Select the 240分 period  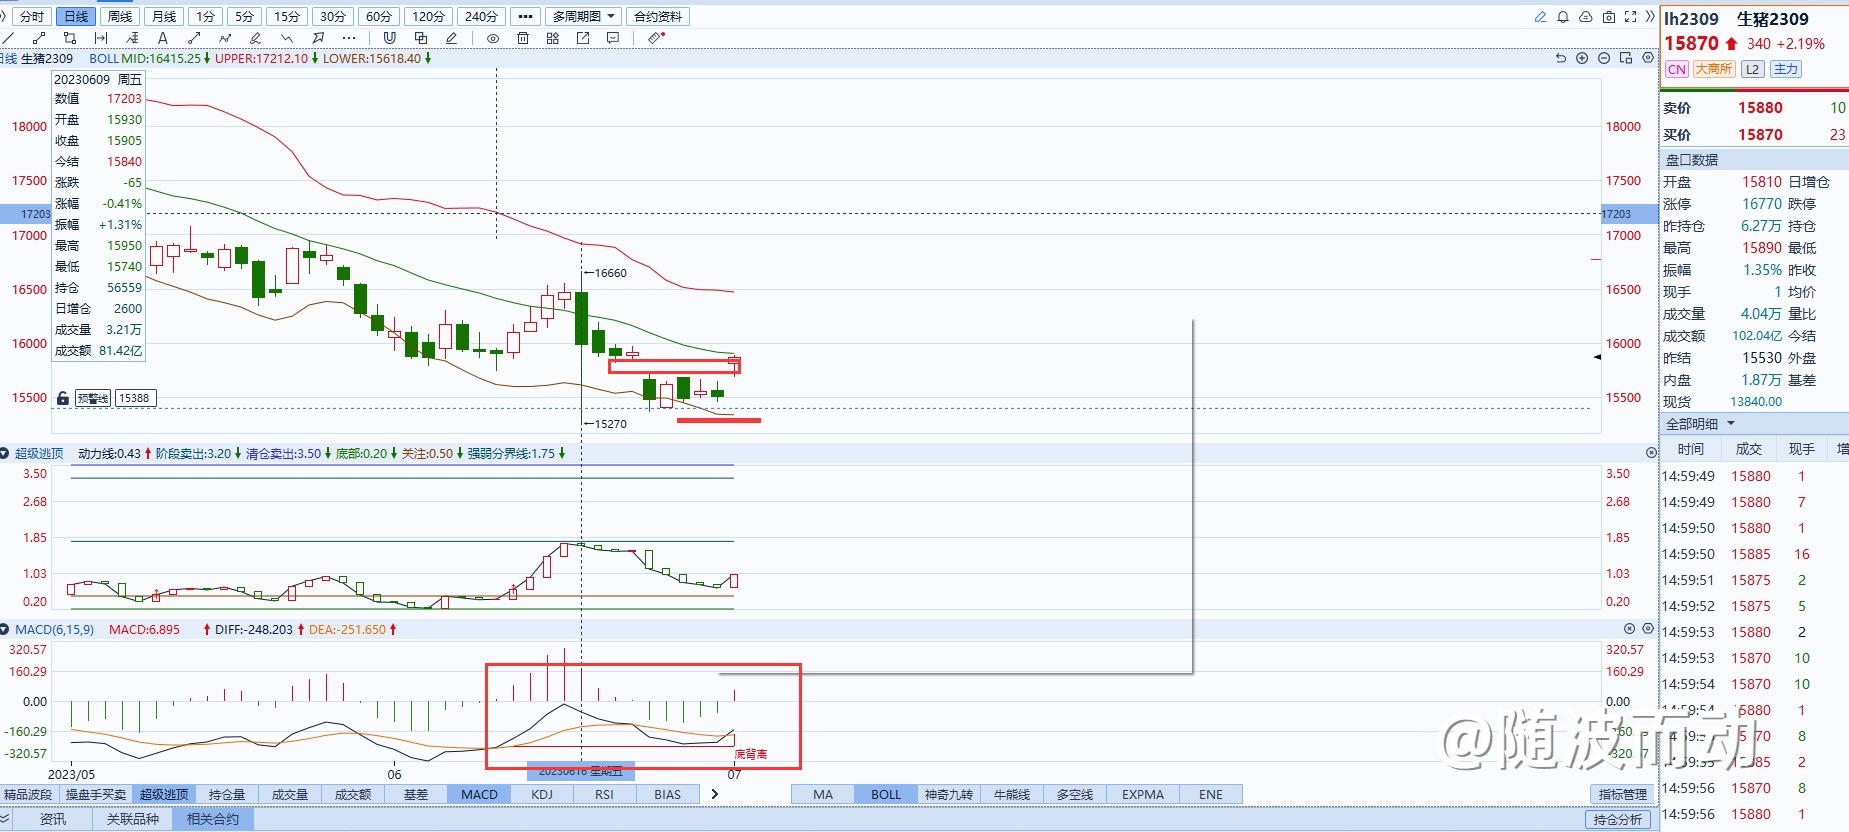(x=481, y=17)
